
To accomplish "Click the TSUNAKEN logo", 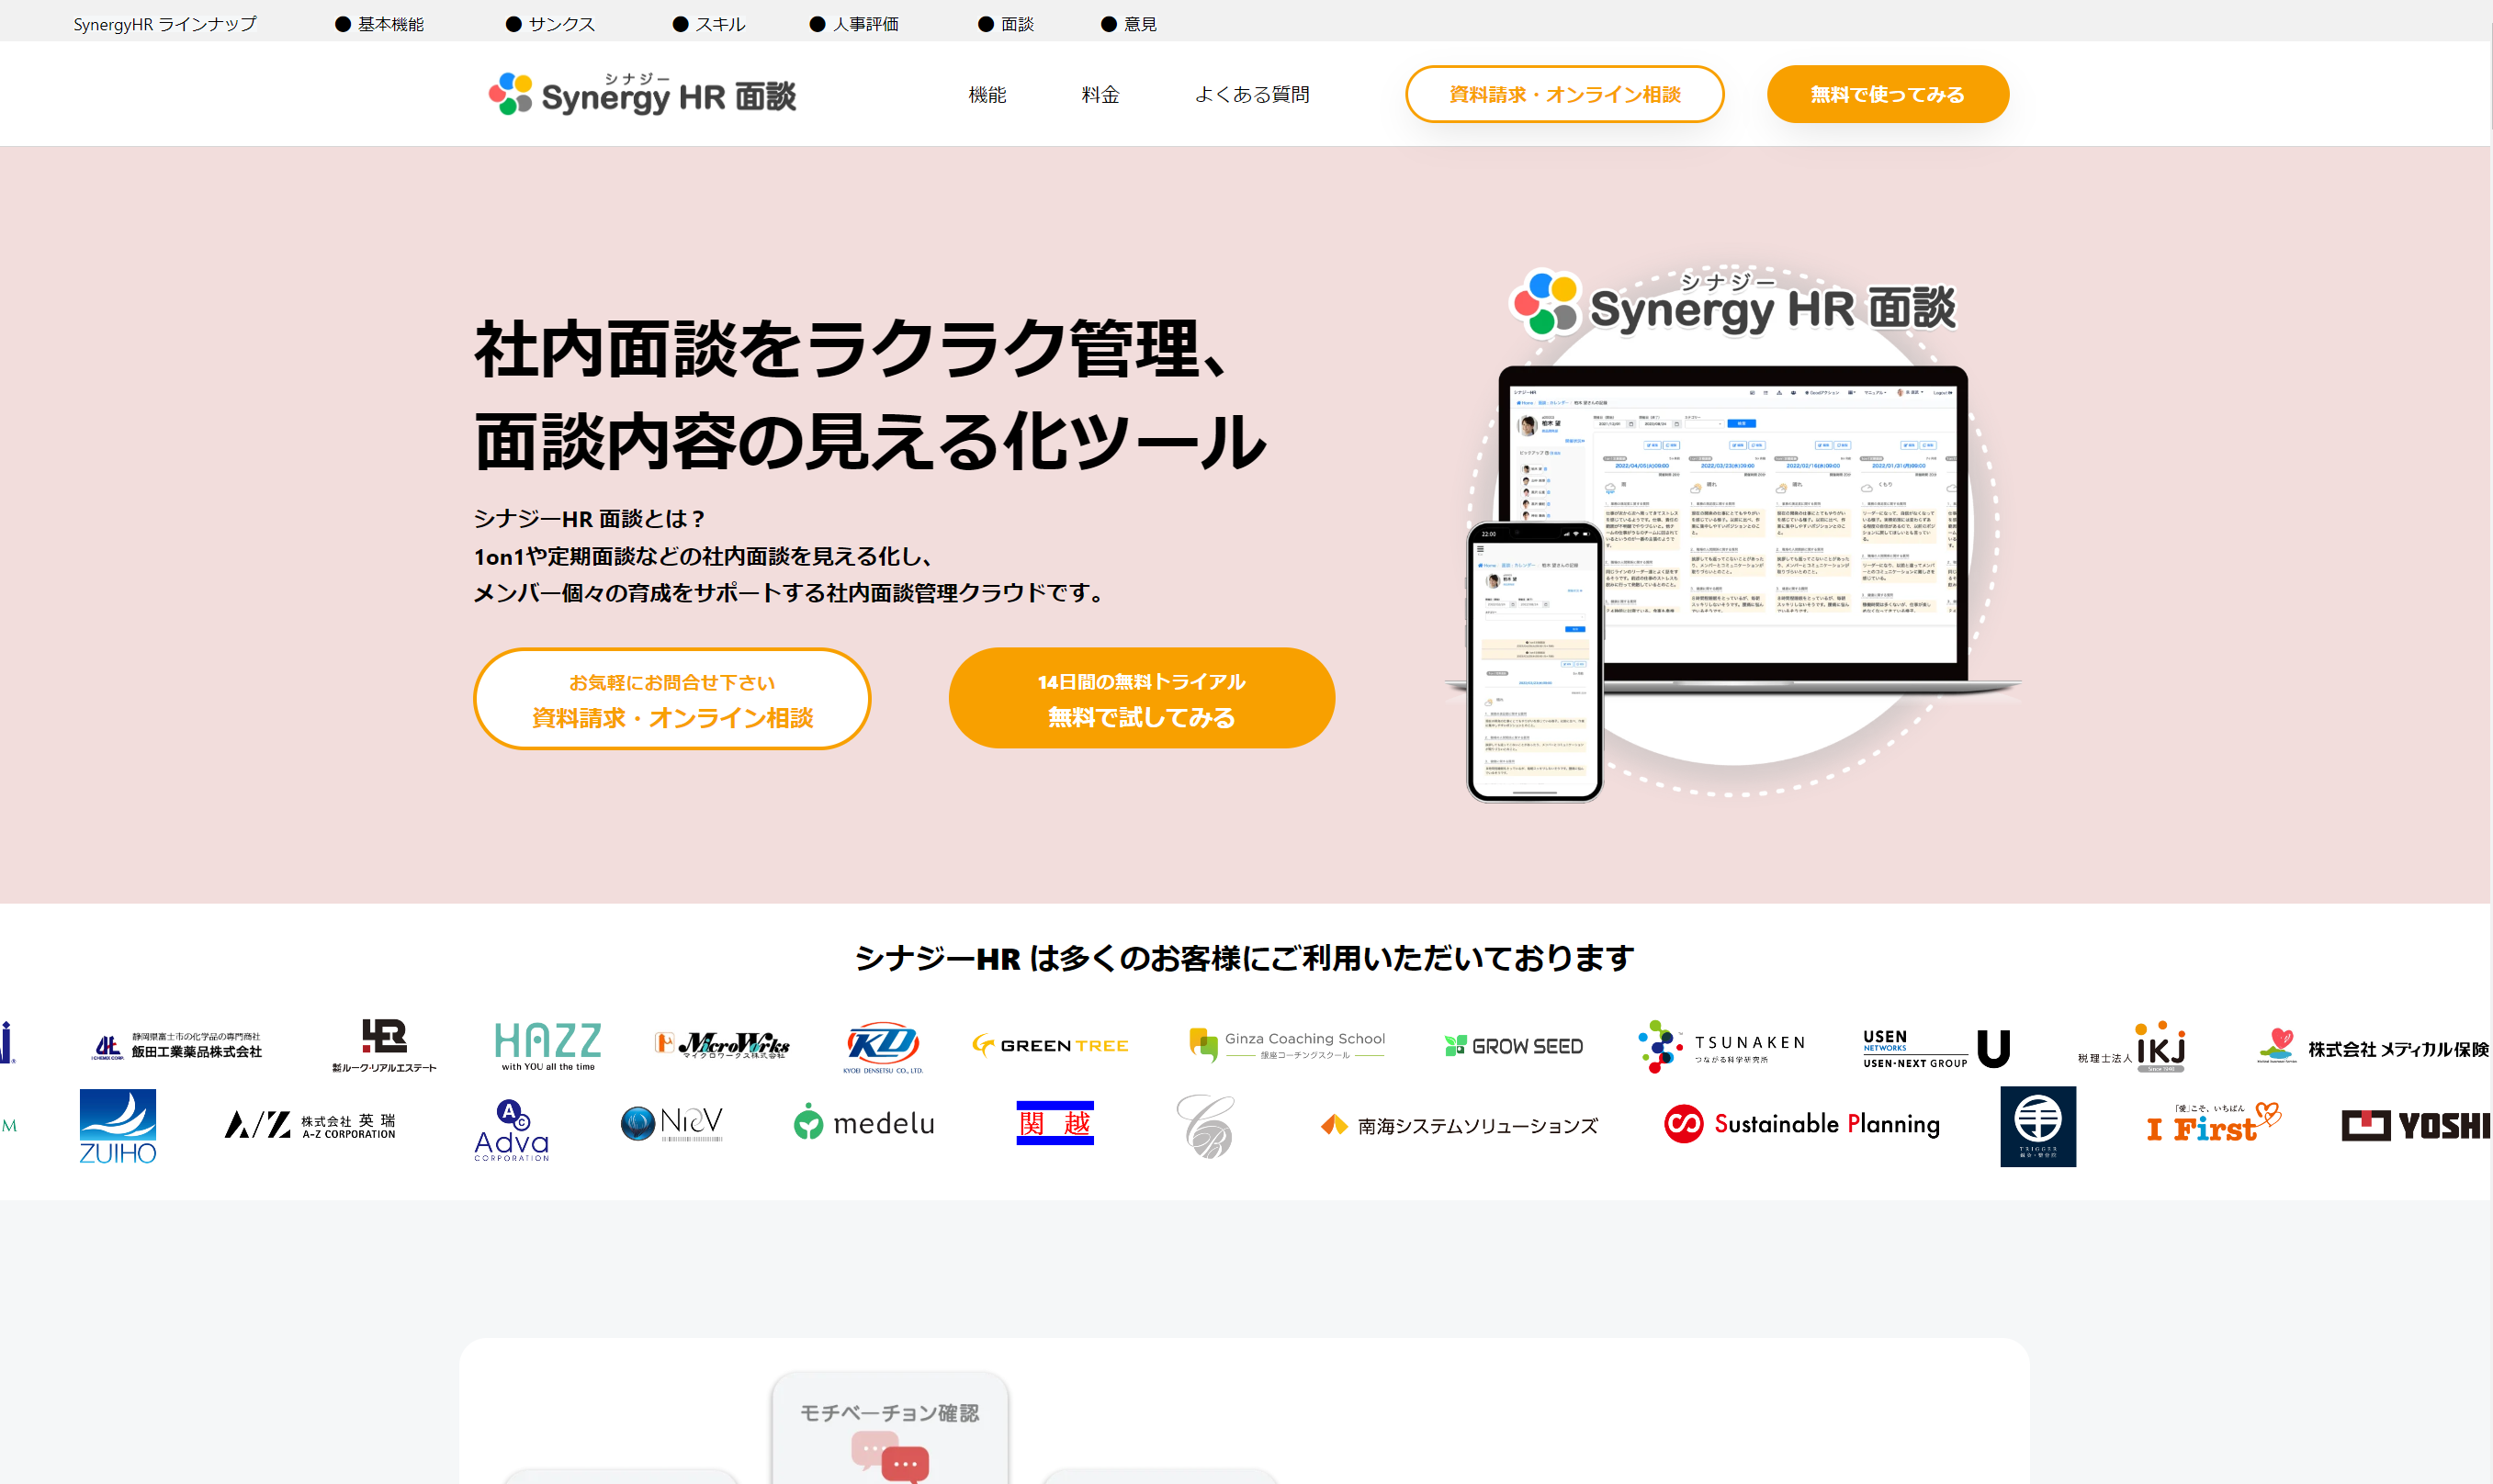I will coord(1721,1046).
